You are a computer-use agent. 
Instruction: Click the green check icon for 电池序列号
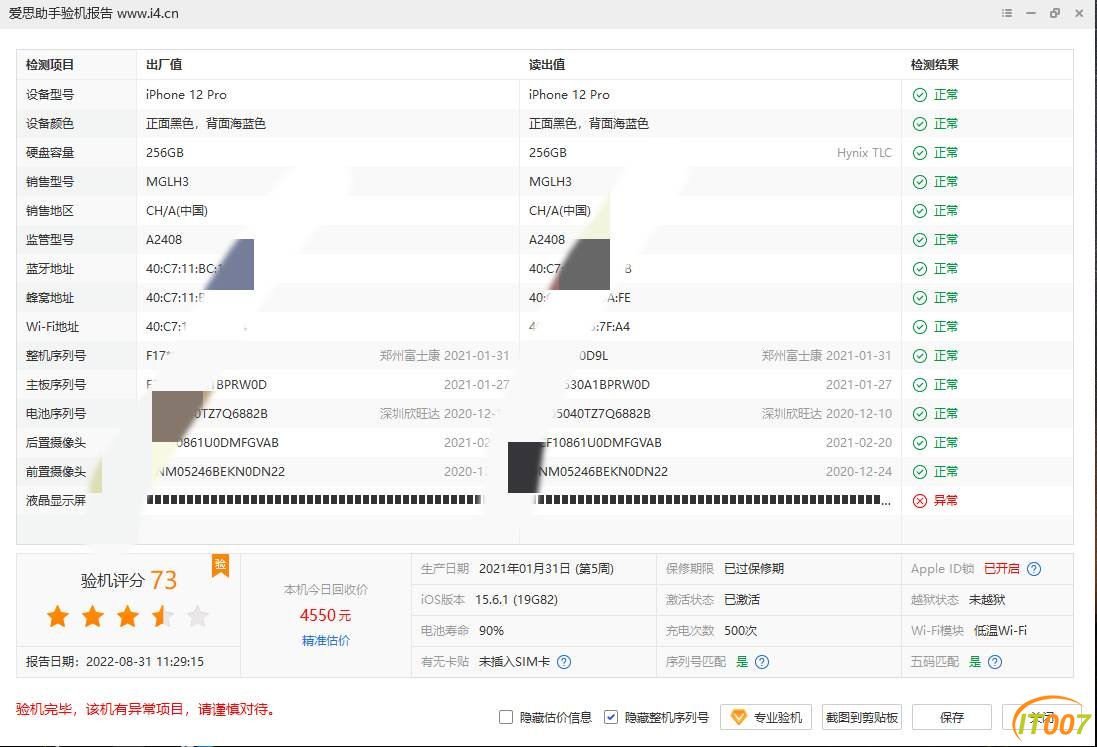pos(920,414)
